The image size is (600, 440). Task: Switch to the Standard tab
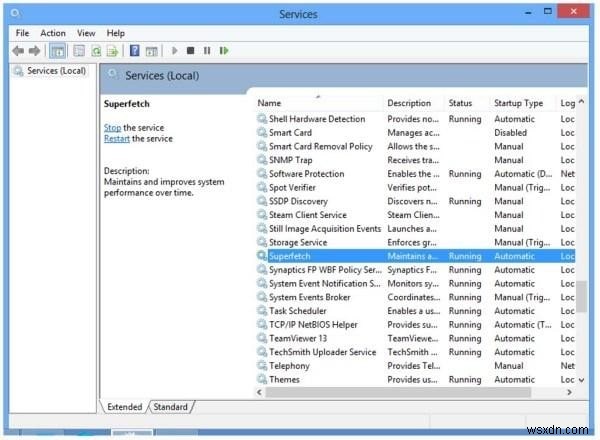pyautogui.click(x=171, y=407)
